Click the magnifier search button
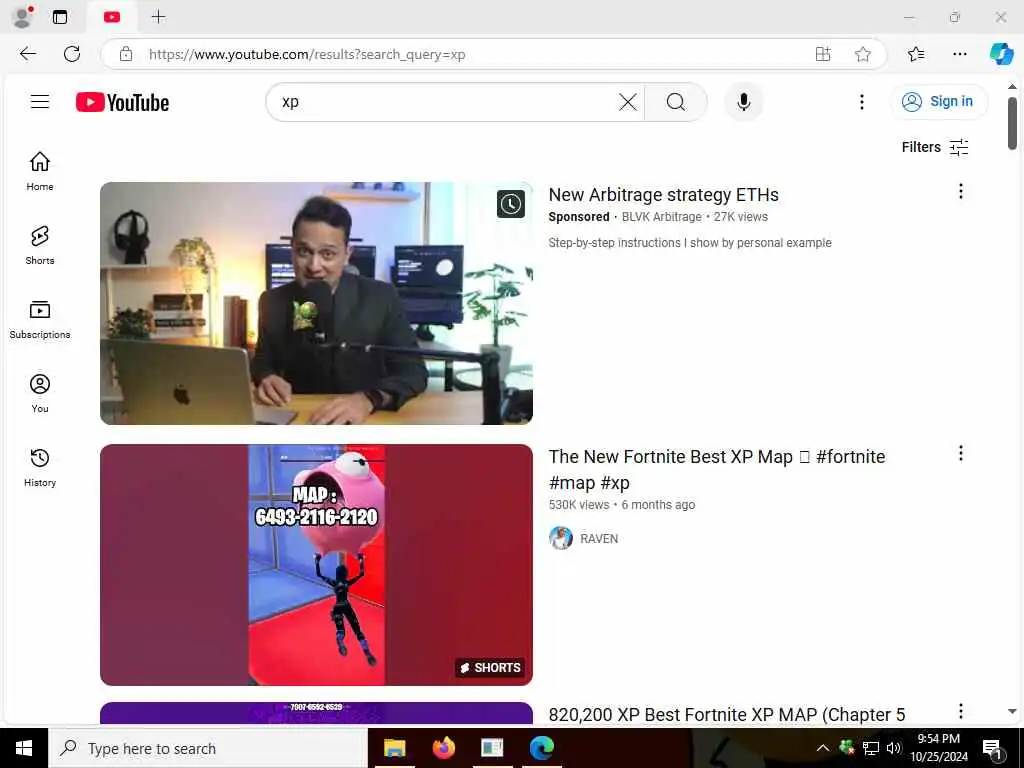This screenshot has width=1024, height=768. click(676, 102)
